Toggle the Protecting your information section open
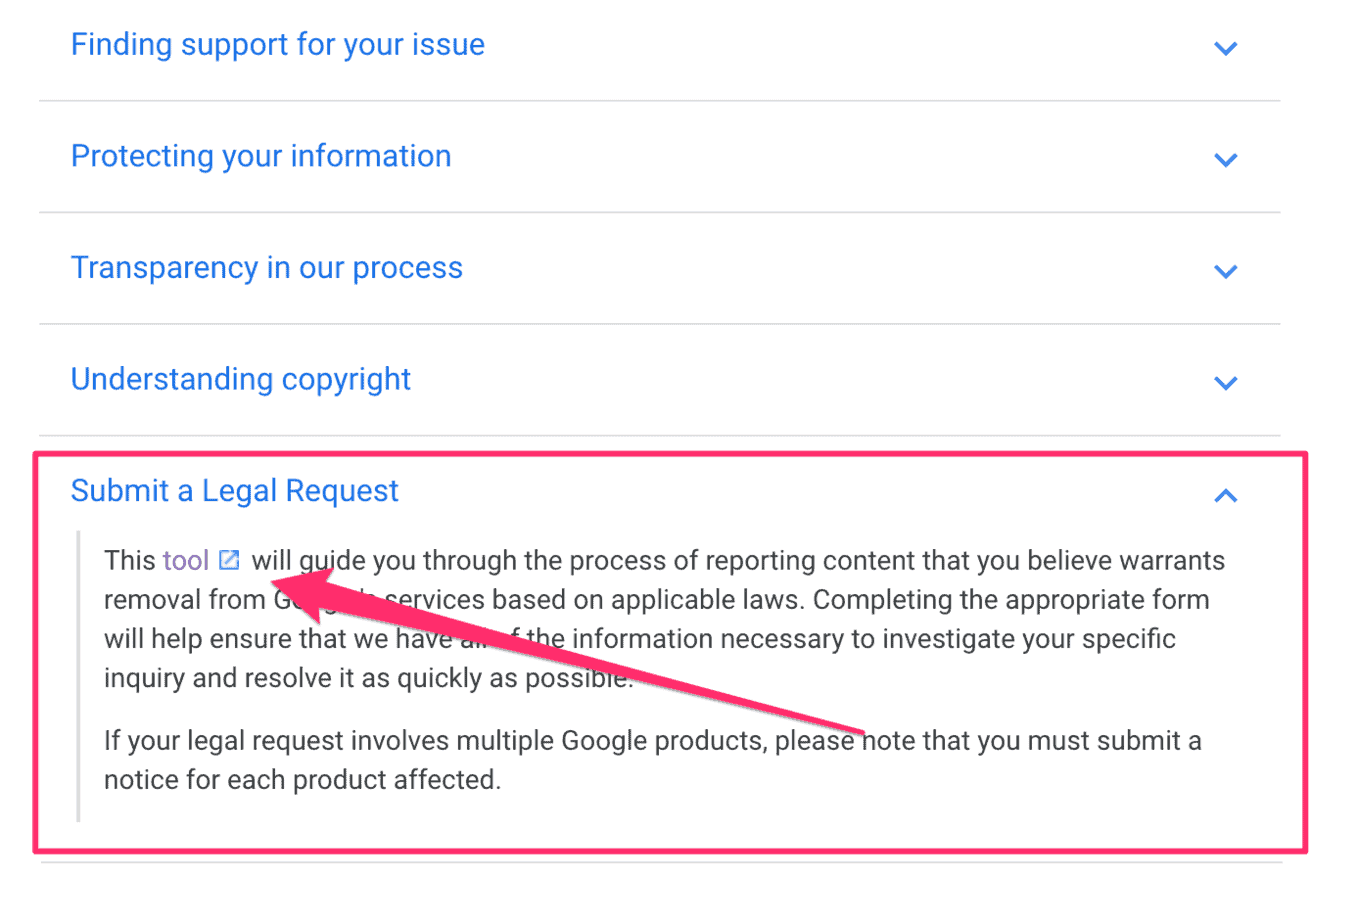 261,156
